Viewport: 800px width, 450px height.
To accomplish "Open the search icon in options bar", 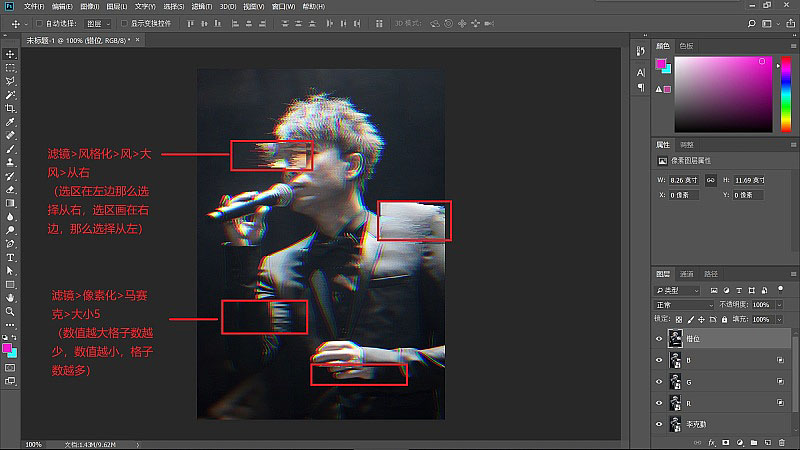I will click(751, 23).
